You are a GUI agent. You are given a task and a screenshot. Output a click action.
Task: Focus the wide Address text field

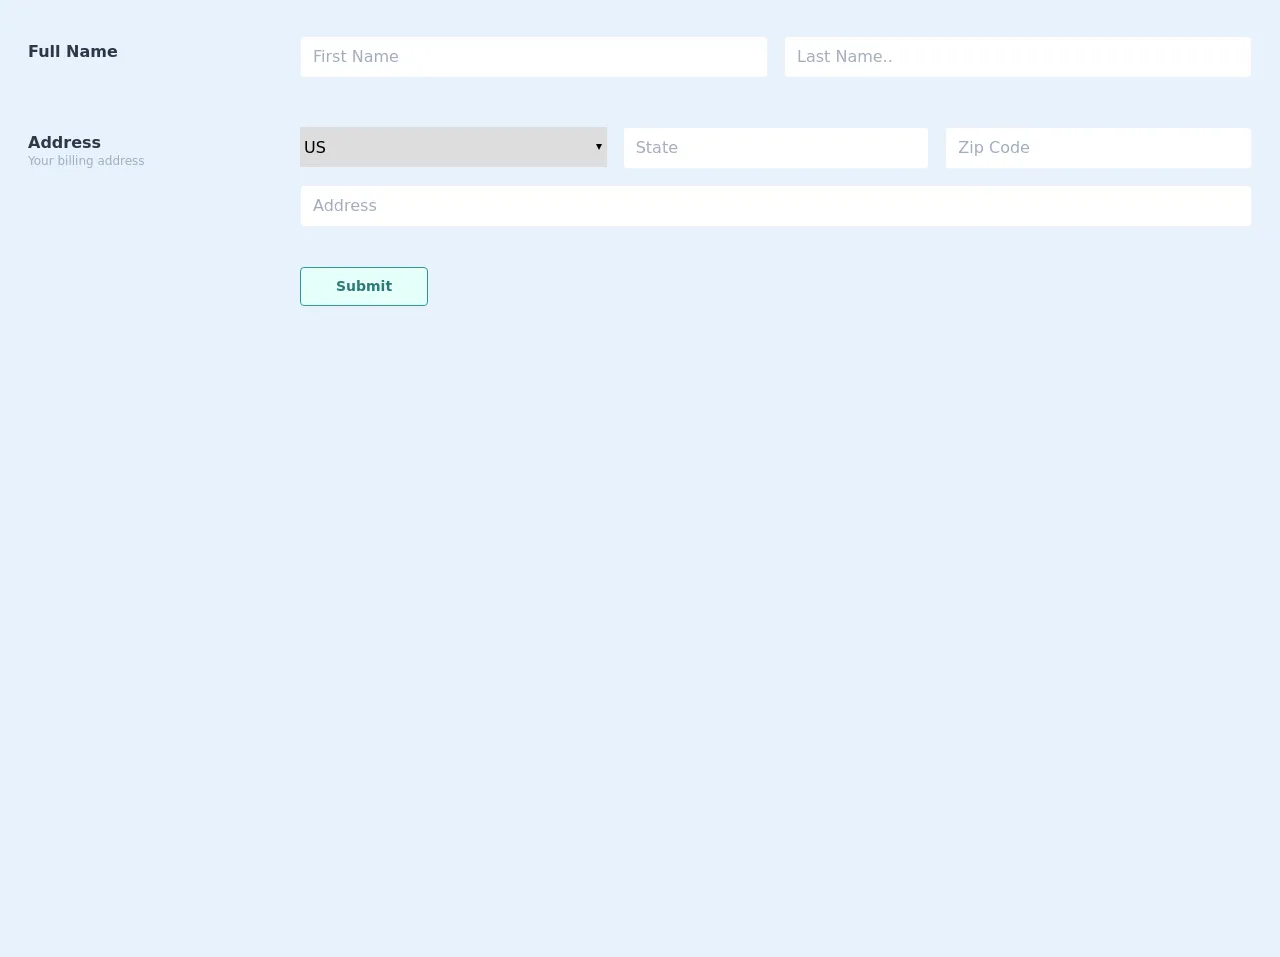tap(775, 206)
